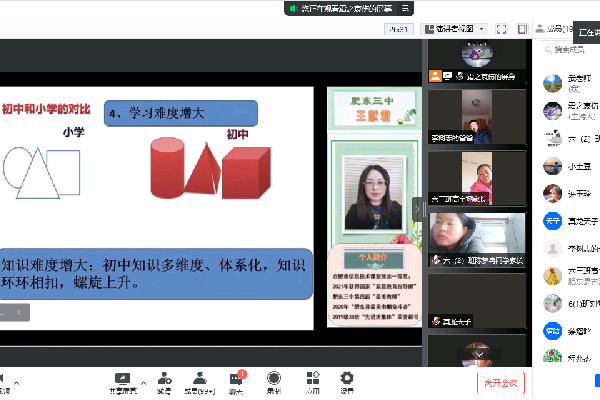Image resolution: width=600 pixels, height=400 pixels.
Task: Click the sharing status text in the top banner
Action: 346,8
